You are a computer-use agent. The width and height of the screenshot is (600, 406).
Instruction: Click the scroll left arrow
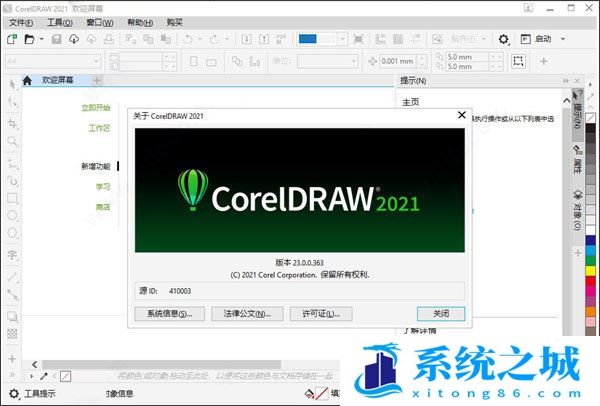(x=35, y=364)
